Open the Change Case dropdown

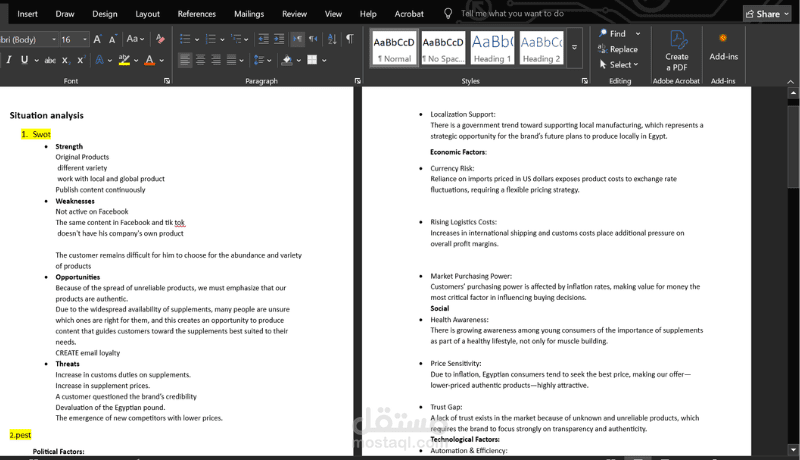click(x=135, y=39)
